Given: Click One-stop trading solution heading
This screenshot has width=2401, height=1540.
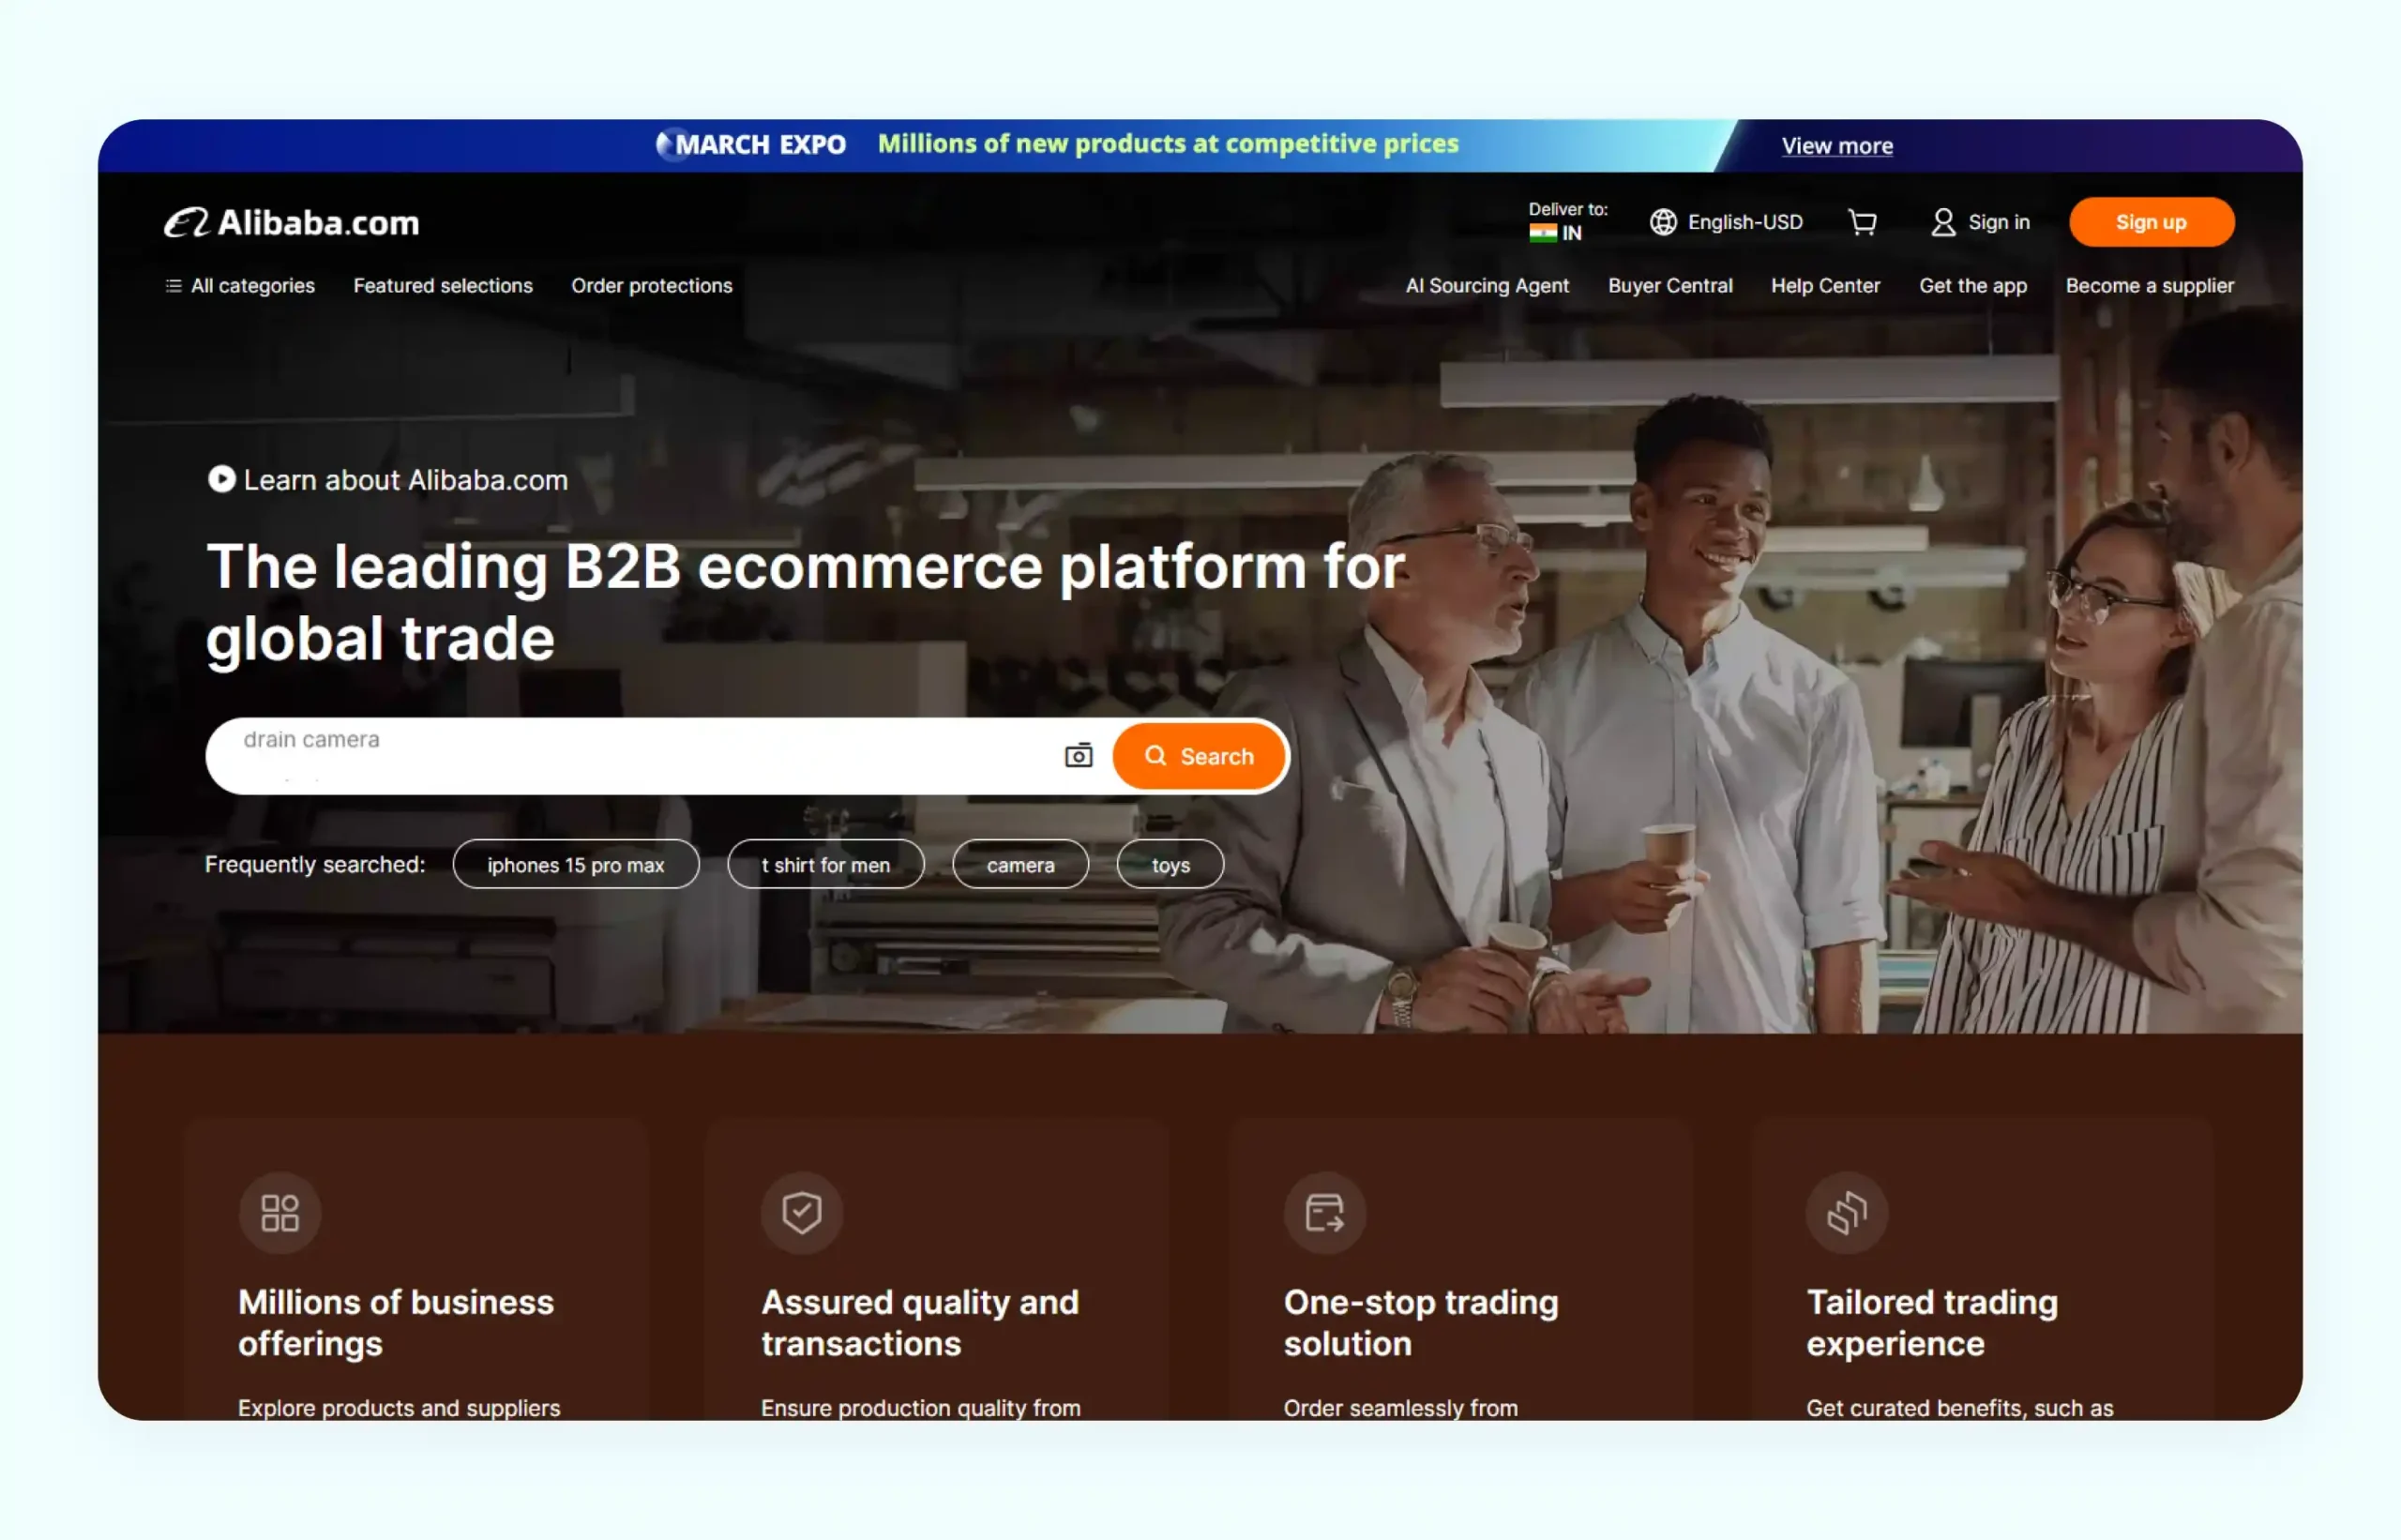Looking at the screenshot, I should tap(1421, 1323).
